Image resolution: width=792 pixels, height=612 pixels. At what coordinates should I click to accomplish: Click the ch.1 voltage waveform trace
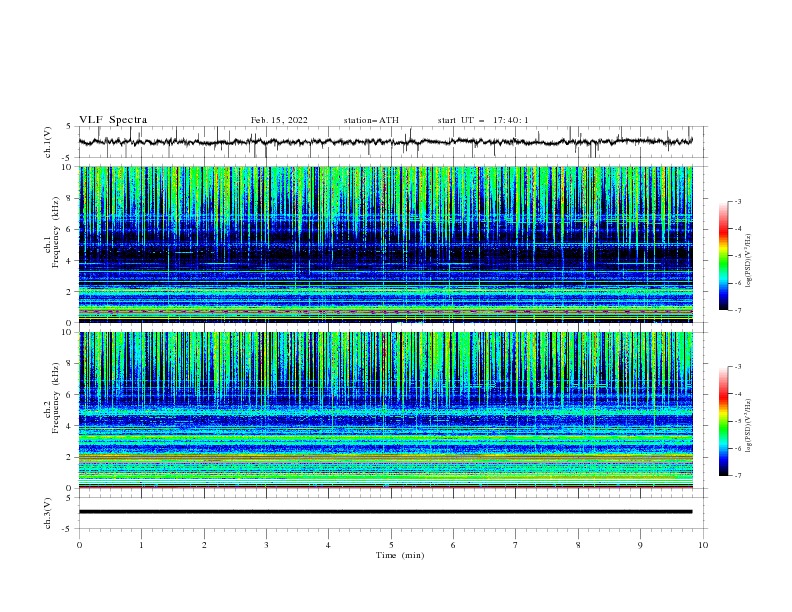385,142
